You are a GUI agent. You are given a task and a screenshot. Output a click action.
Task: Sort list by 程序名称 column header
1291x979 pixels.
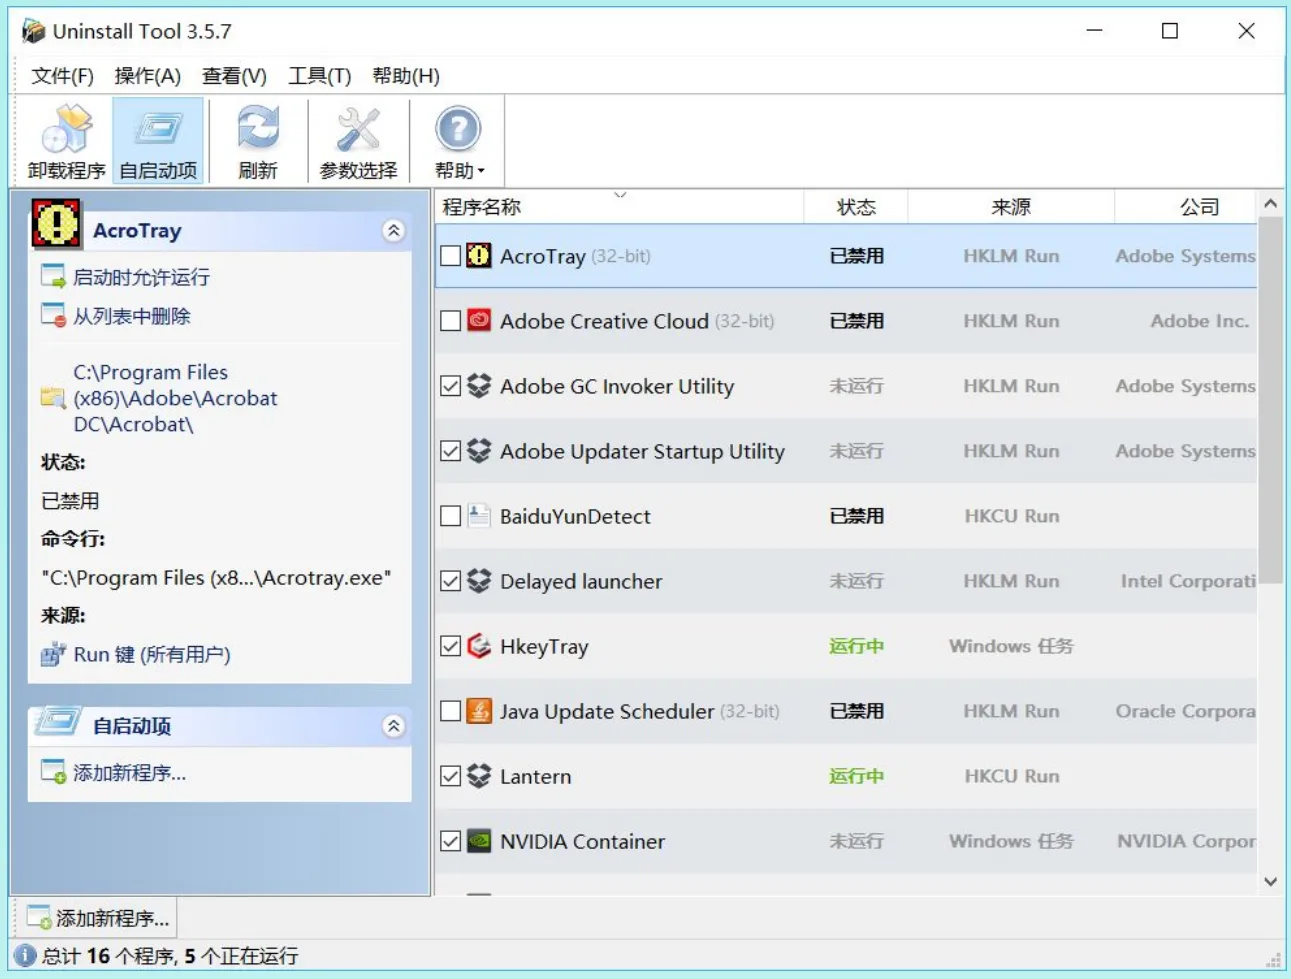619,207
